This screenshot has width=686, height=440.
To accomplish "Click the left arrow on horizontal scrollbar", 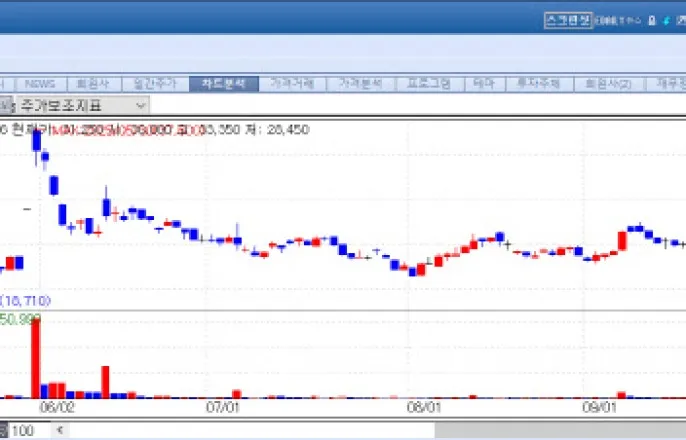I will (x=60, y=430).
